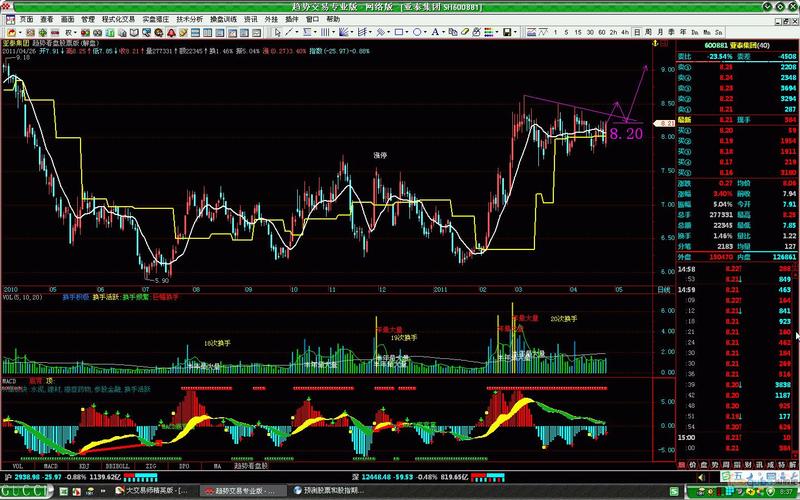Expand the line tool dropdown arrow
The image size is (800, 500).
(297, 33)
